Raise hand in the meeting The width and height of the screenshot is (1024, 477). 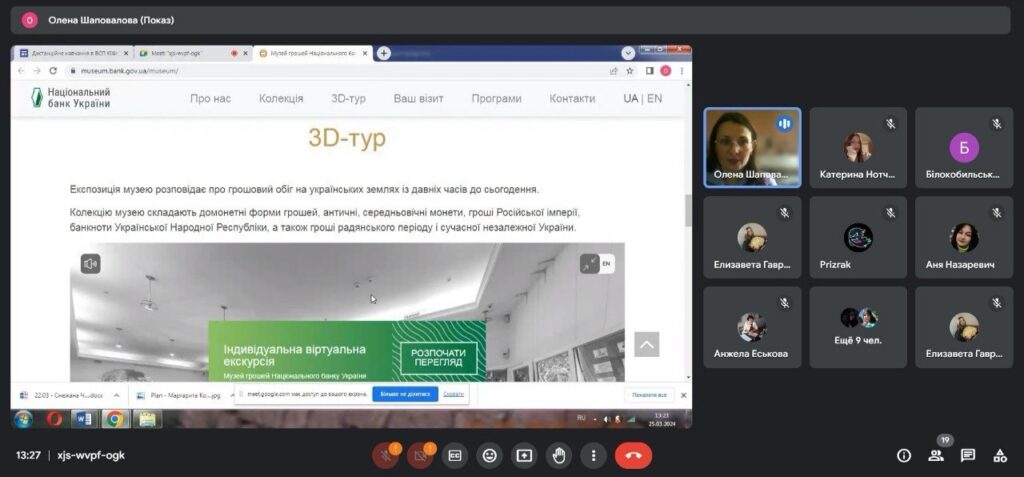pos(558,456)
